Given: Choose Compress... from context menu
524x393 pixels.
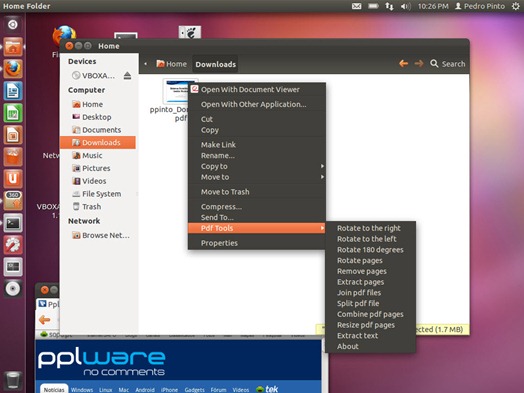Looking at the screenshot, I should (257, 207).
